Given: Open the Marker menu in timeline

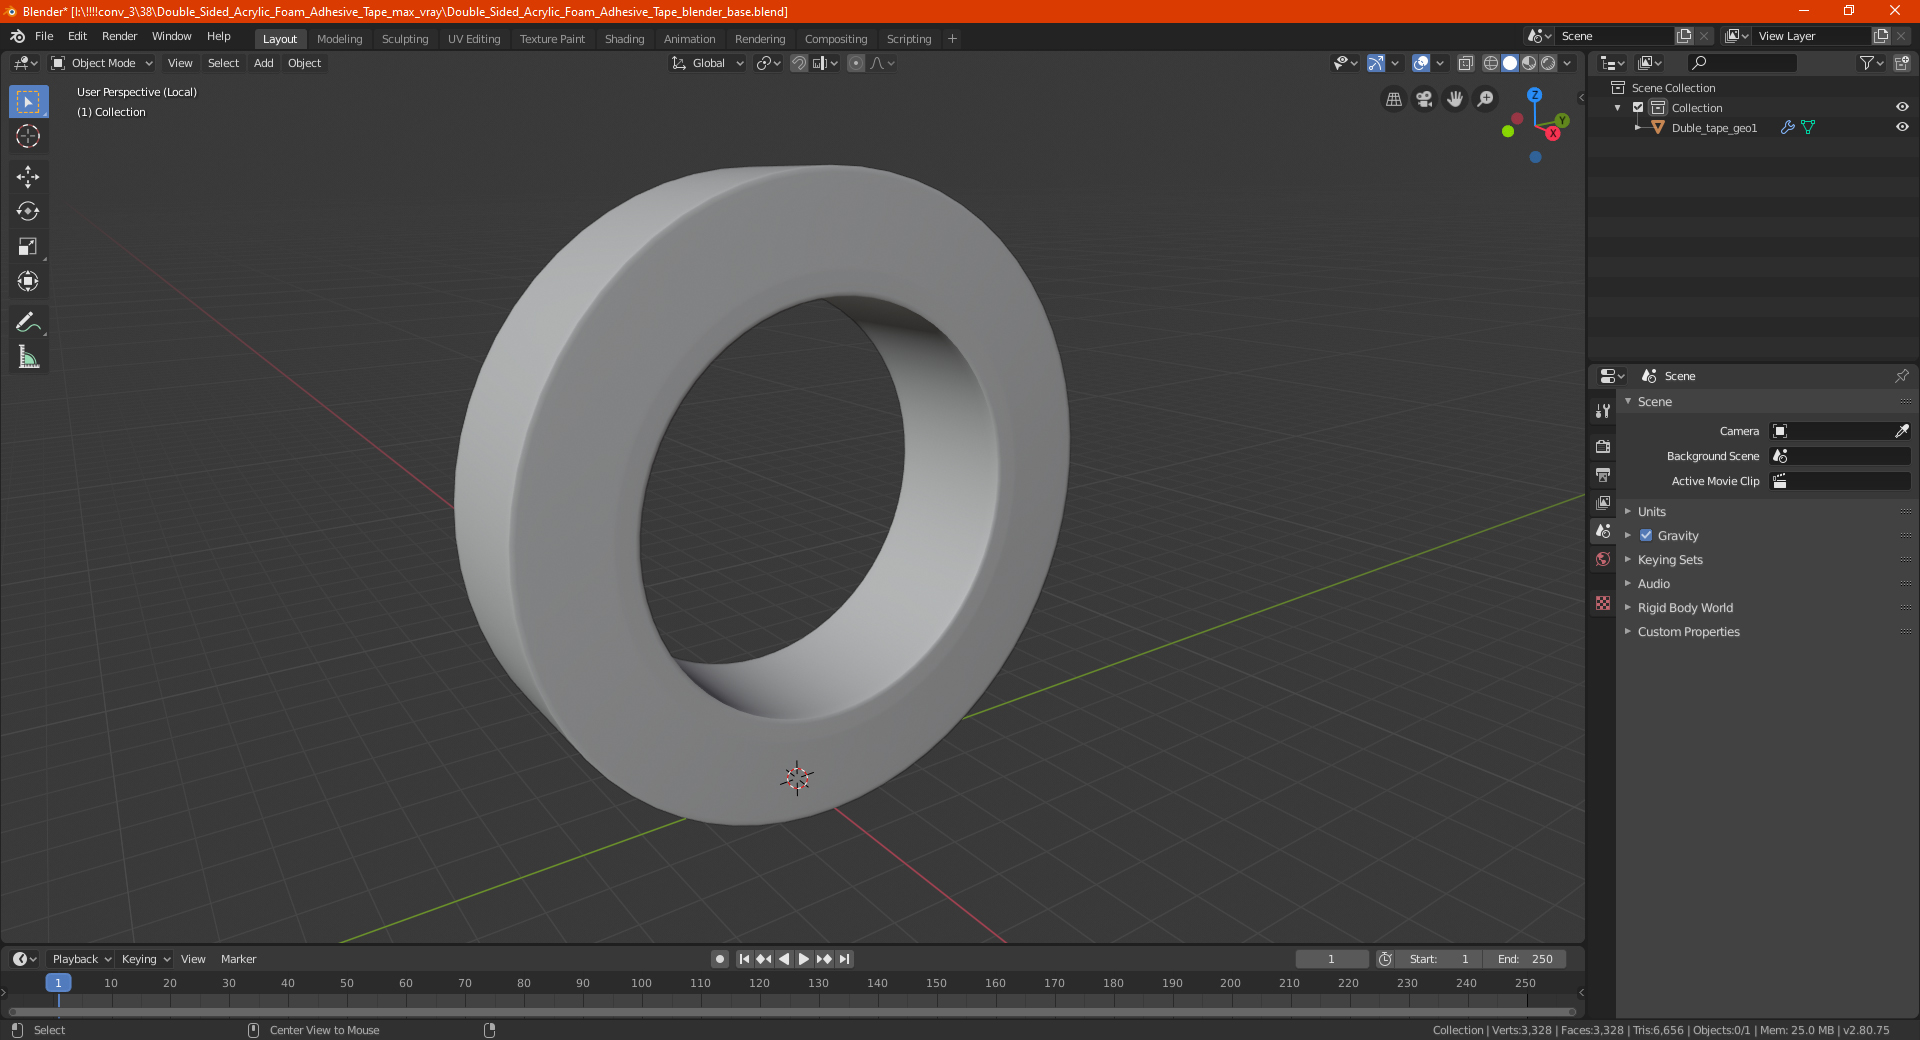Looking at the screenshot, I should pos(238,959).
